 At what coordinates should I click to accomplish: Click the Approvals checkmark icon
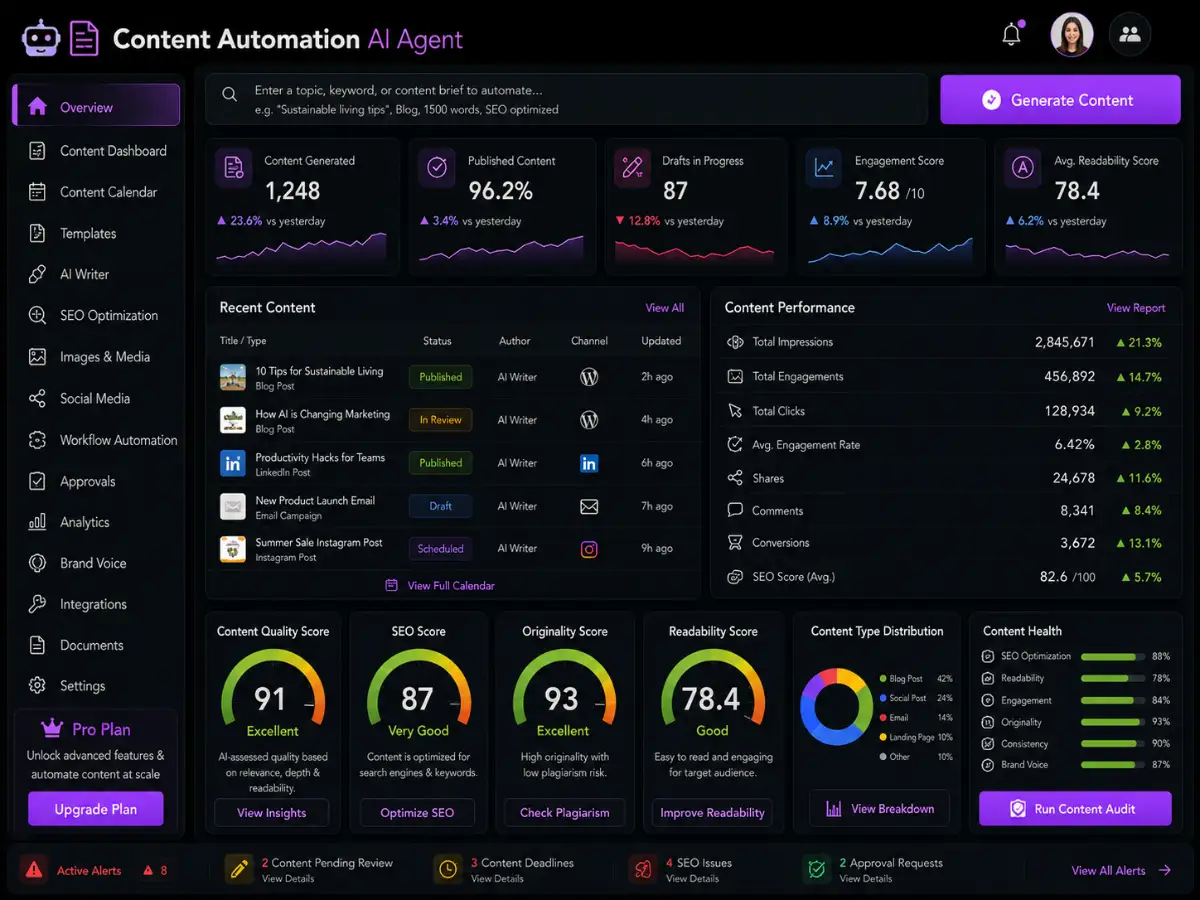(37, 481)
